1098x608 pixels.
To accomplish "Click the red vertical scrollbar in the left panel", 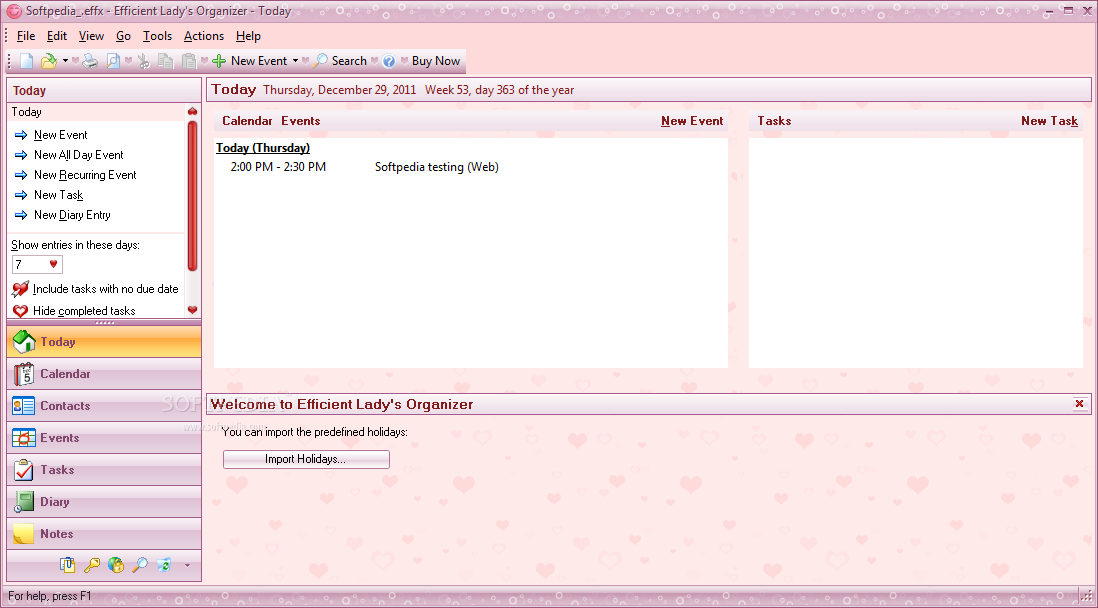I will pyautogui.click(x=193, y=195).
